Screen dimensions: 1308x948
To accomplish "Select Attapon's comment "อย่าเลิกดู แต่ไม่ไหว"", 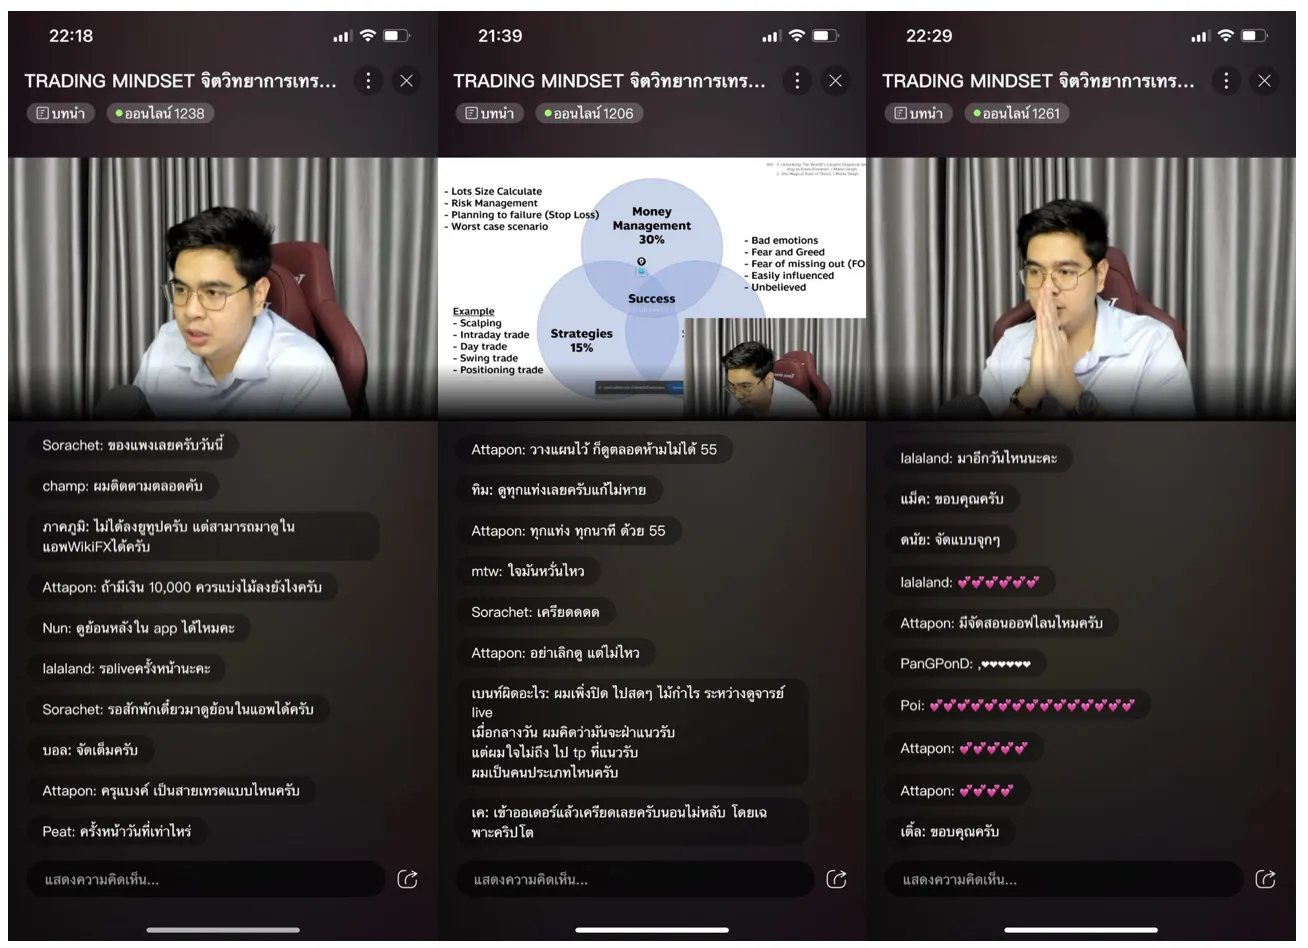I will click(556, 653).
